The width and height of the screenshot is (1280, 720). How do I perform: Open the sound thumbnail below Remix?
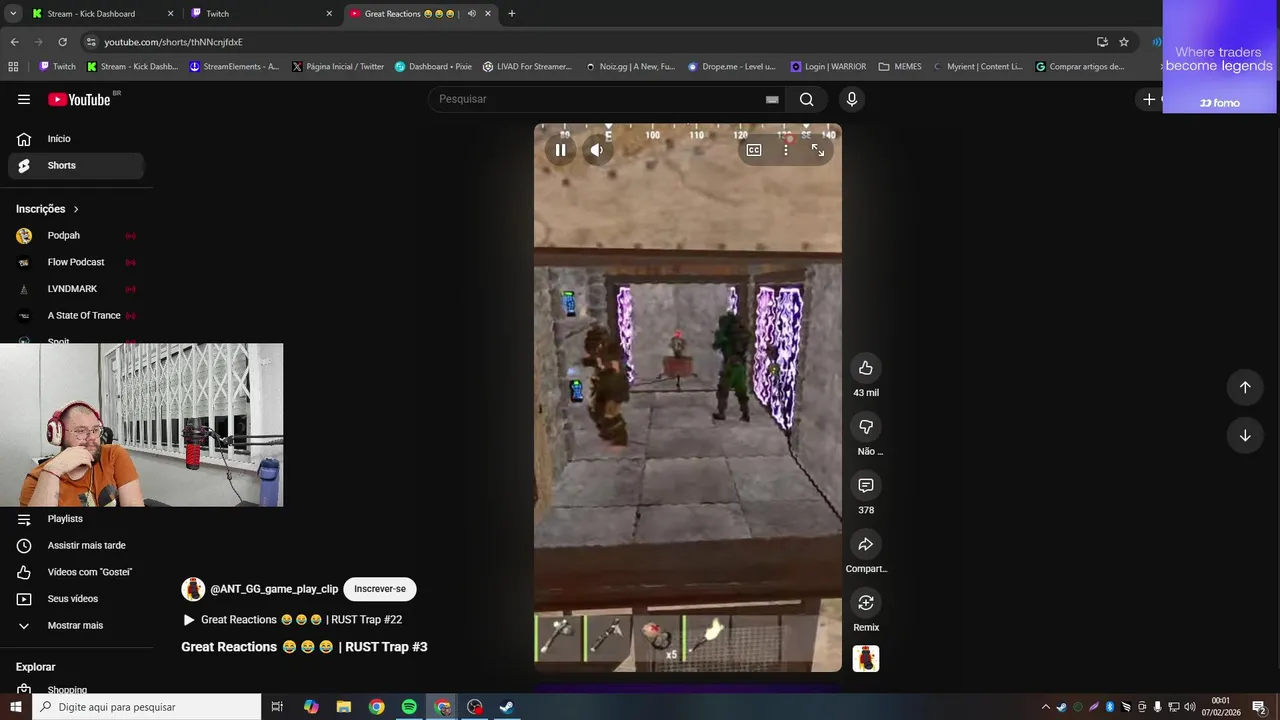866,659
